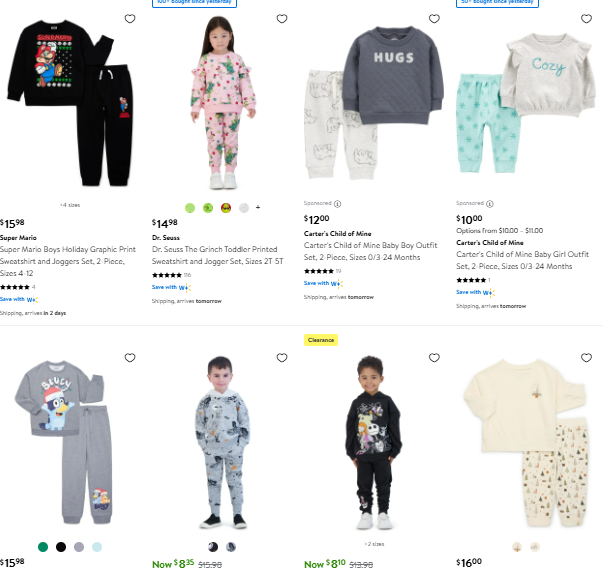Heart the Cozy baby girl outfit
Image resolution: width=603 pixels, height=568 pixels.
click(586, 18)
